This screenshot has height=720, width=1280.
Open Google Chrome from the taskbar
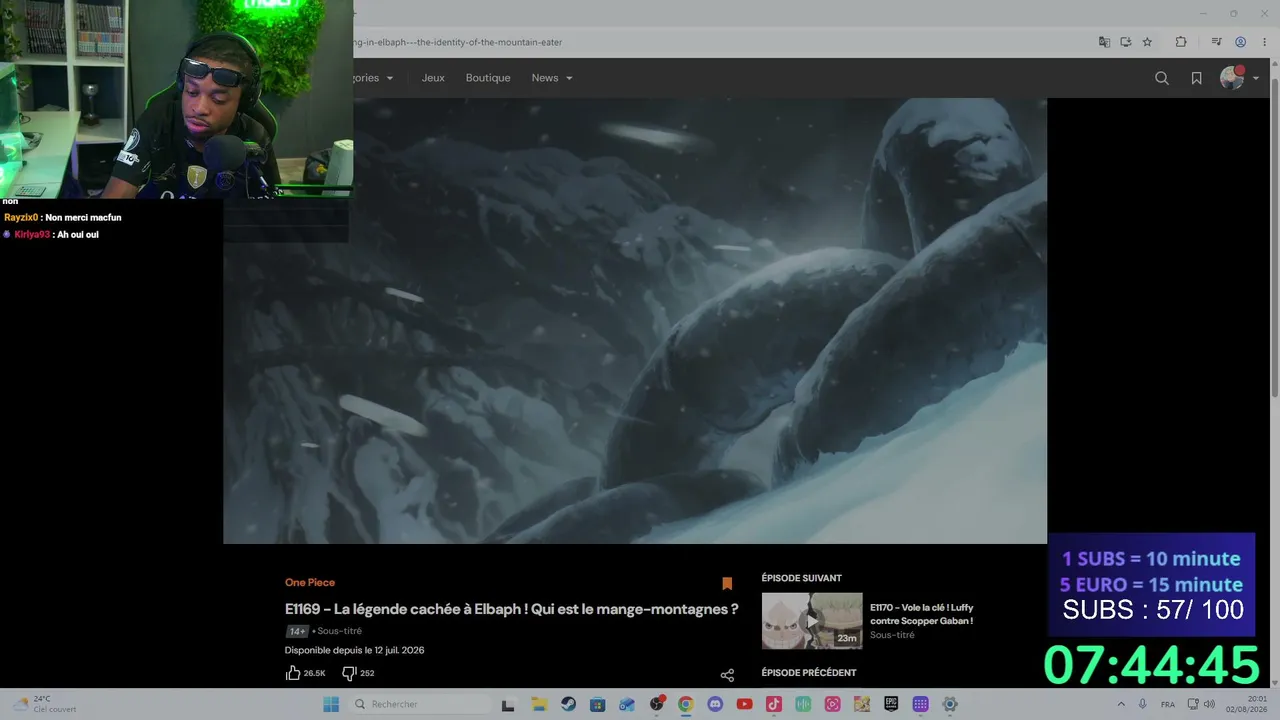[685, 704]
